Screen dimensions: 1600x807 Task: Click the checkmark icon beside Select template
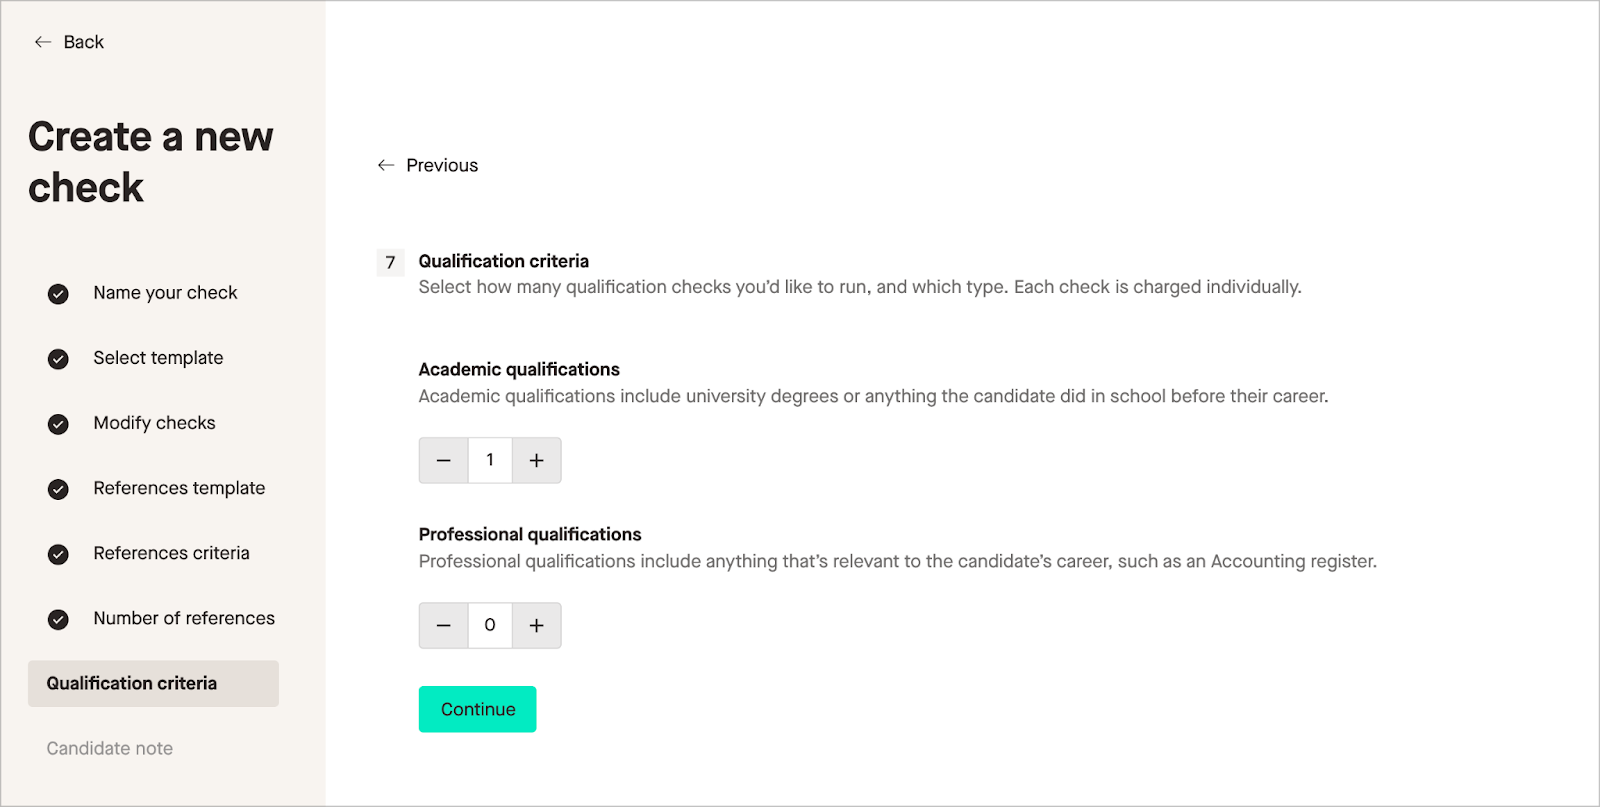click(57, 358)
